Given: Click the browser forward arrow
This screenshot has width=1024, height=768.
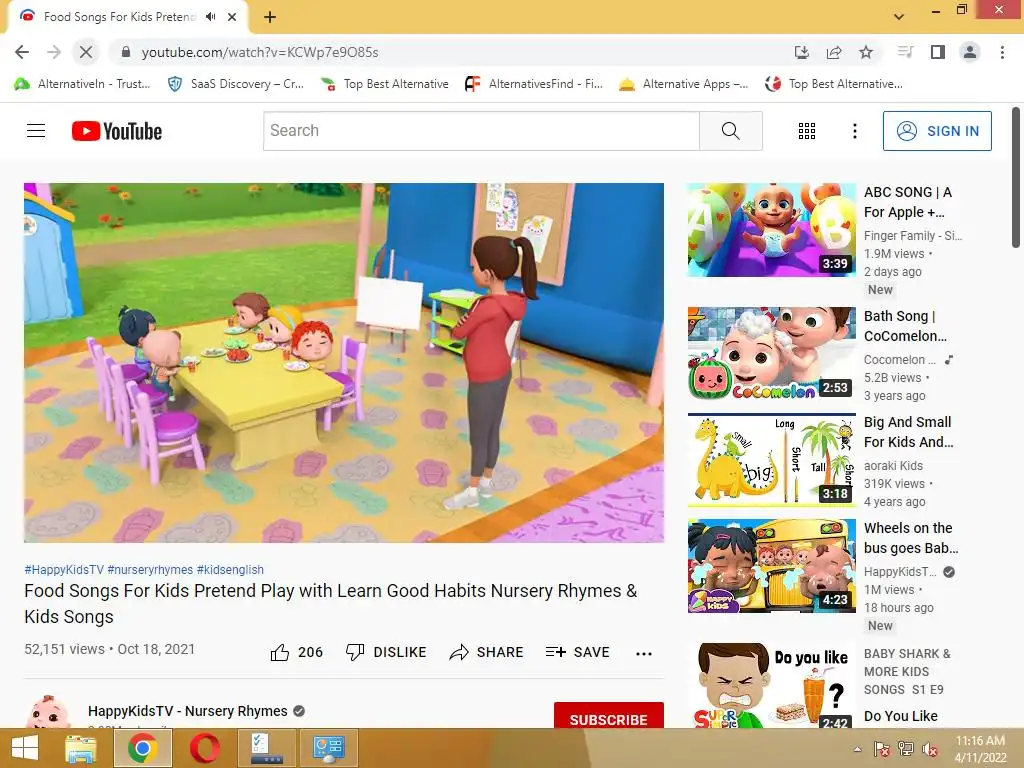Looking at the screenshot, I should point(54,52).
